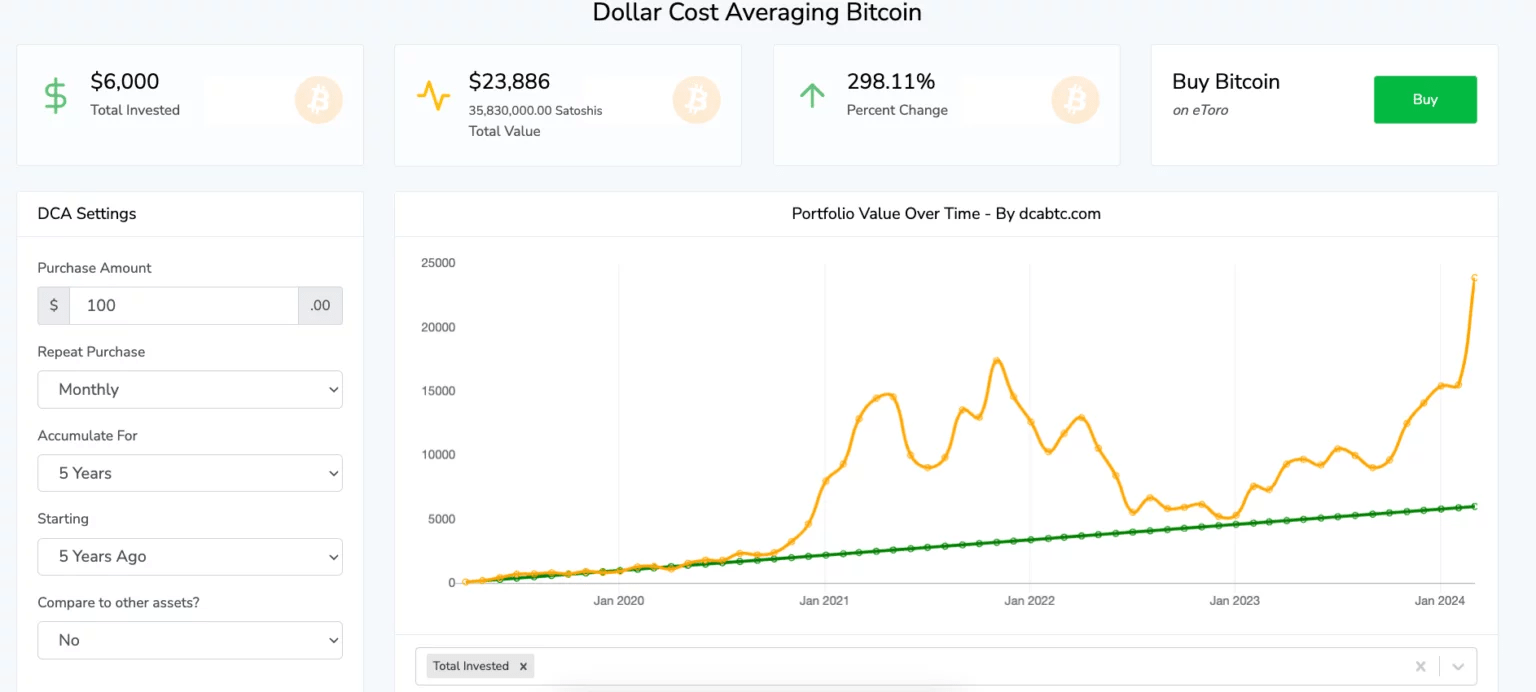Click the Dollar Cost Averaging Bitcoin heading
The image size is (1536, 692).
(x=757, y=13)
